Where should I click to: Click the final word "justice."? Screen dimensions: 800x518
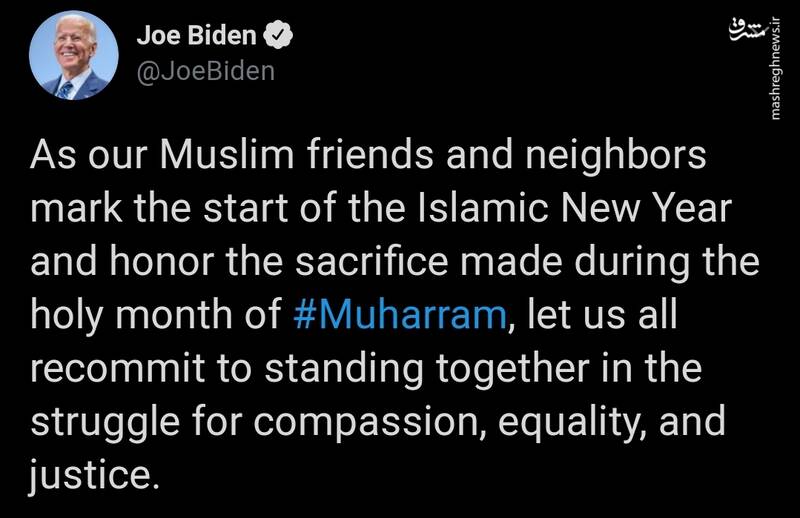click(91, 476)
